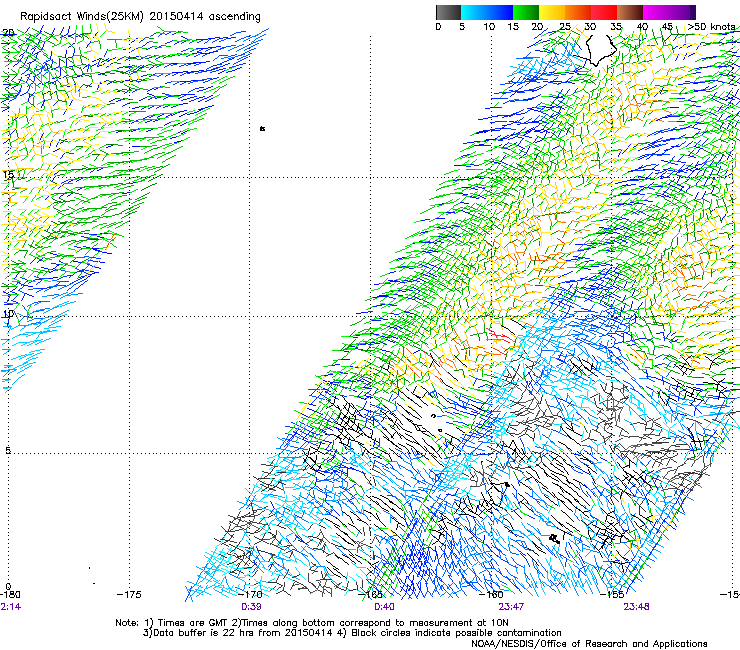Viewport: 740px width, 650px height.
Task: Click the black island outline at top of map
Action: point(600,51)
